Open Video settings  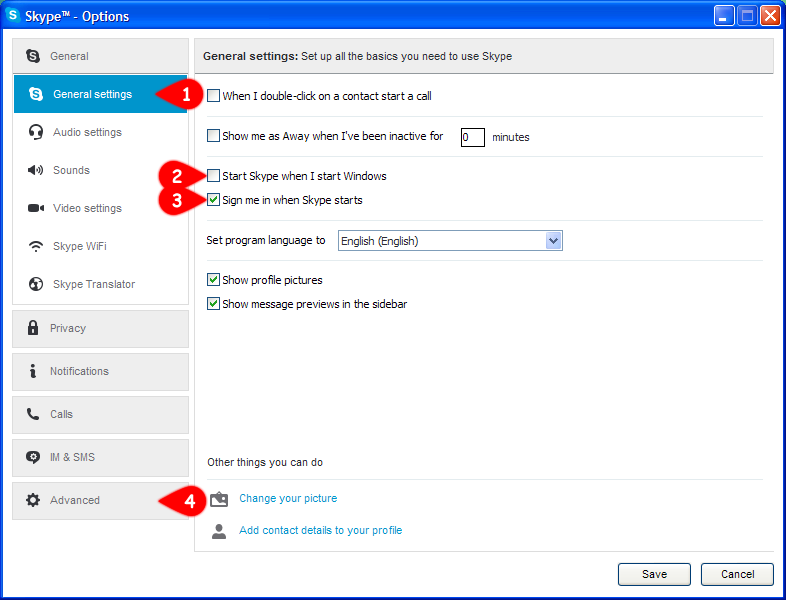pyautogui.click(x=100, y=208)
